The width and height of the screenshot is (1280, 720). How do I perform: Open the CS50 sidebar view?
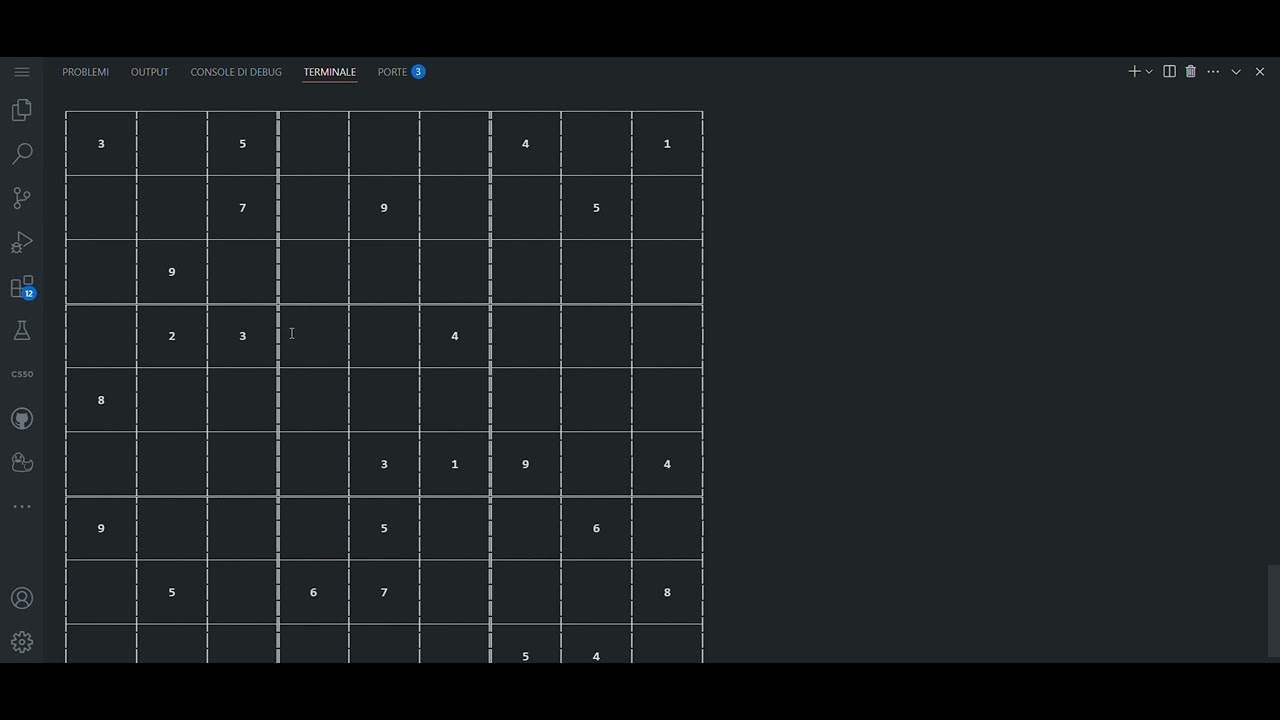pos(22,374)
